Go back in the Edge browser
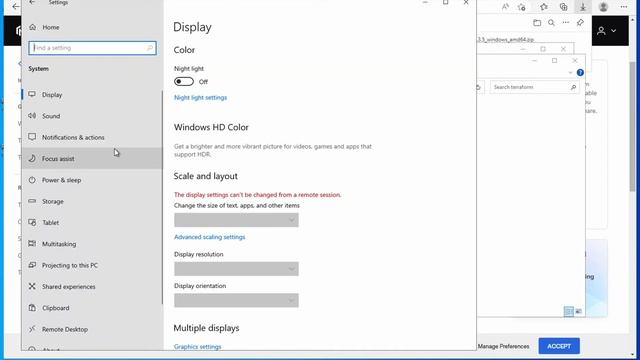Viewport: 640px width, 360px height. click(x=15, y=7)
